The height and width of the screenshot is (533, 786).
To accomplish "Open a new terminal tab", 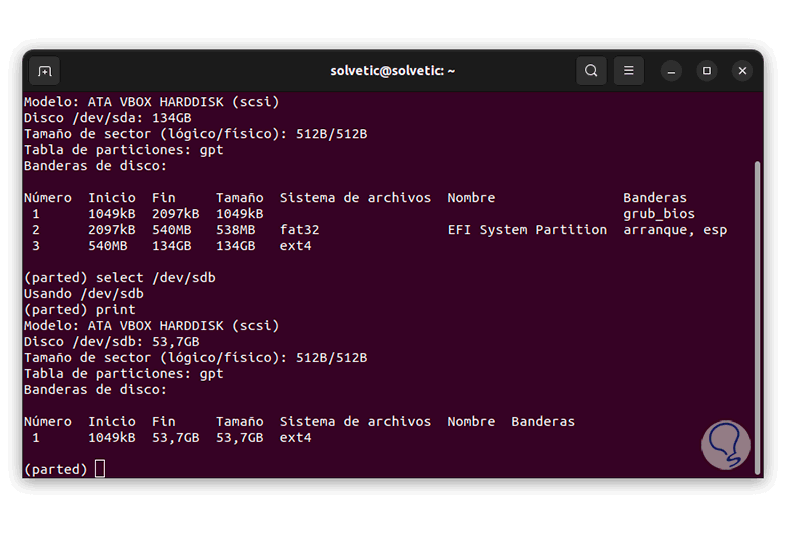I will point(44,71).
